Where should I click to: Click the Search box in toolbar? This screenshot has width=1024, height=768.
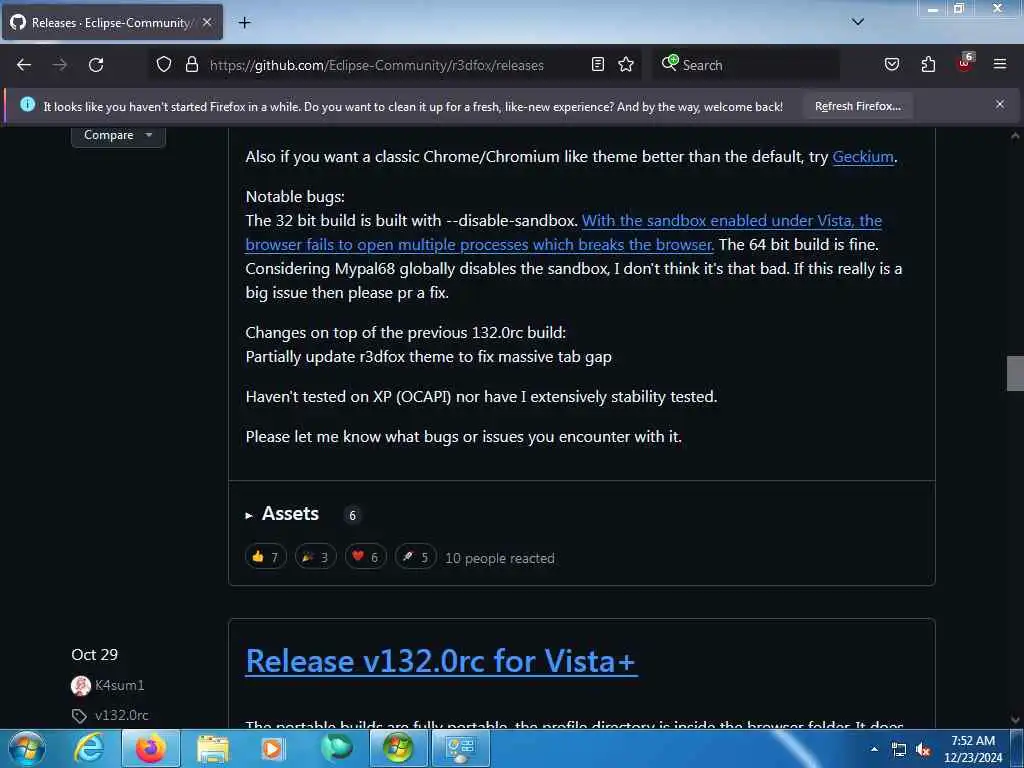(x=745, y=65)
